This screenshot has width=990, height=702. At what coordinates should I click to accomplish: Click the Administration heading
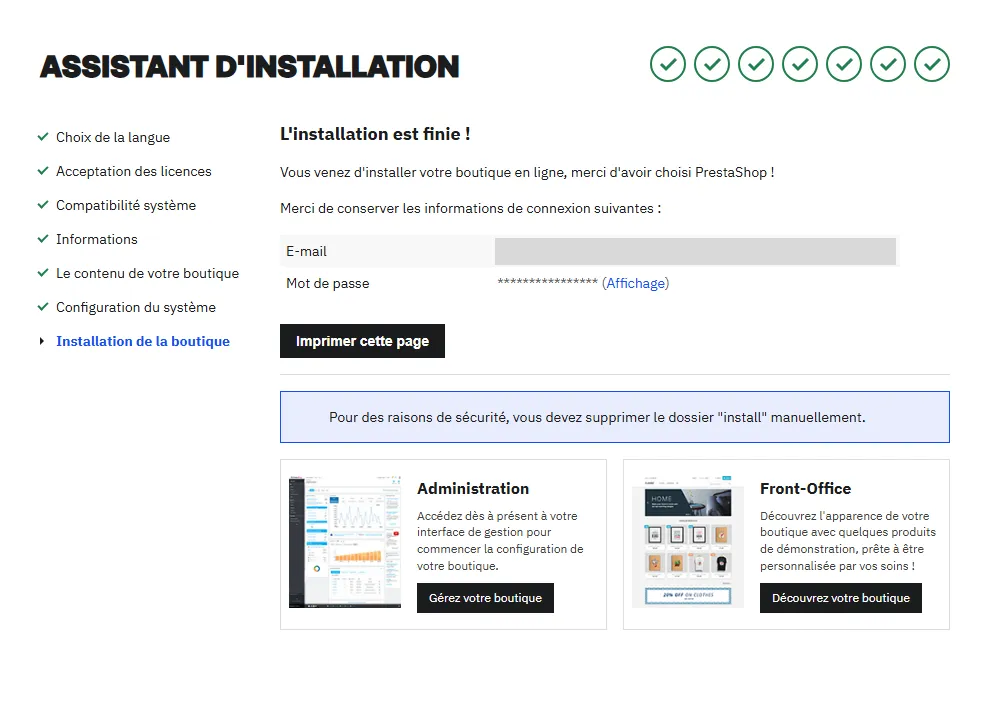pos(473,489)
